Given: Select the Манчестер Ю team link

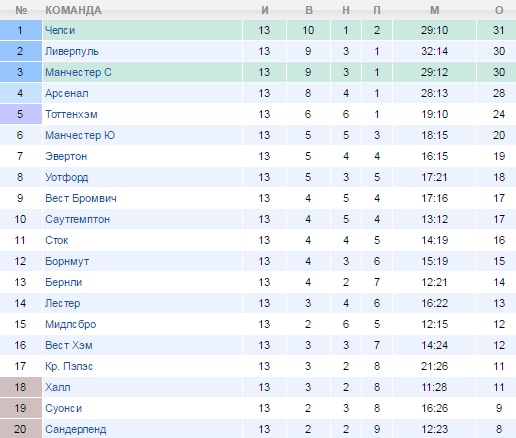Looking at the screenshot, I should tap(80, 135).
